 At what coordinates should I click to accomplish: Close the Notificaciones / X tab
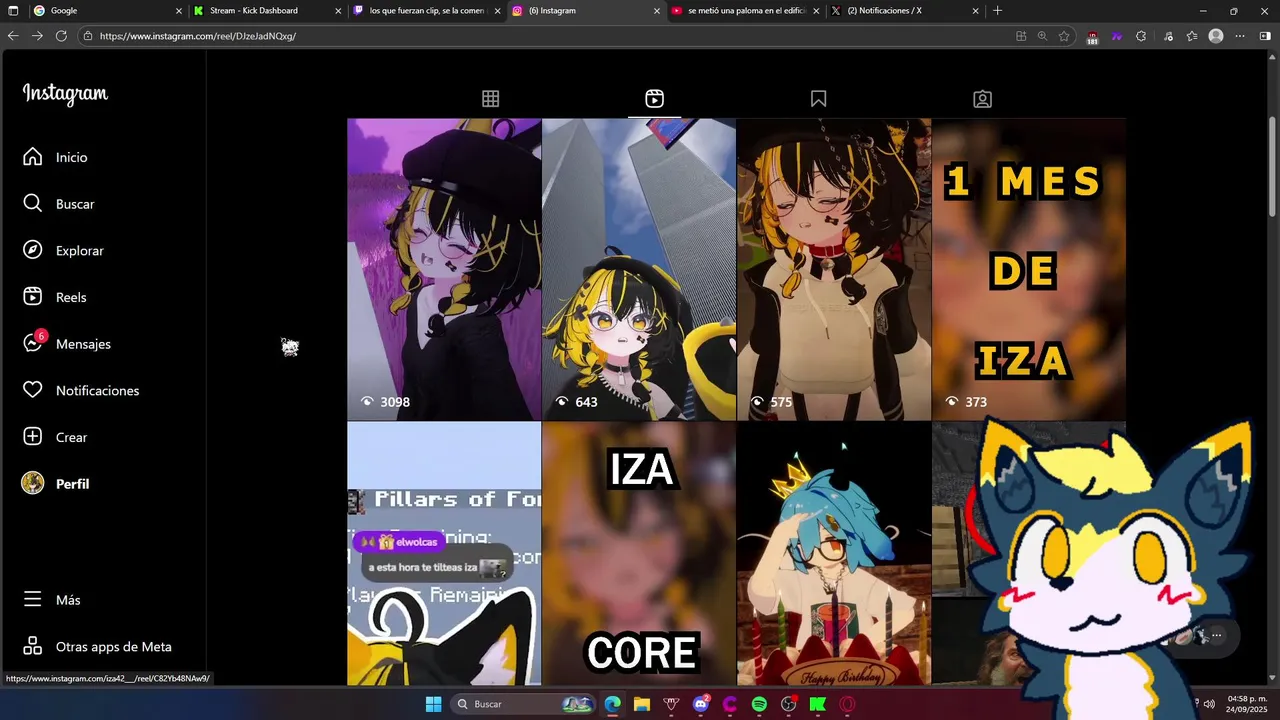tap(976, 11)
